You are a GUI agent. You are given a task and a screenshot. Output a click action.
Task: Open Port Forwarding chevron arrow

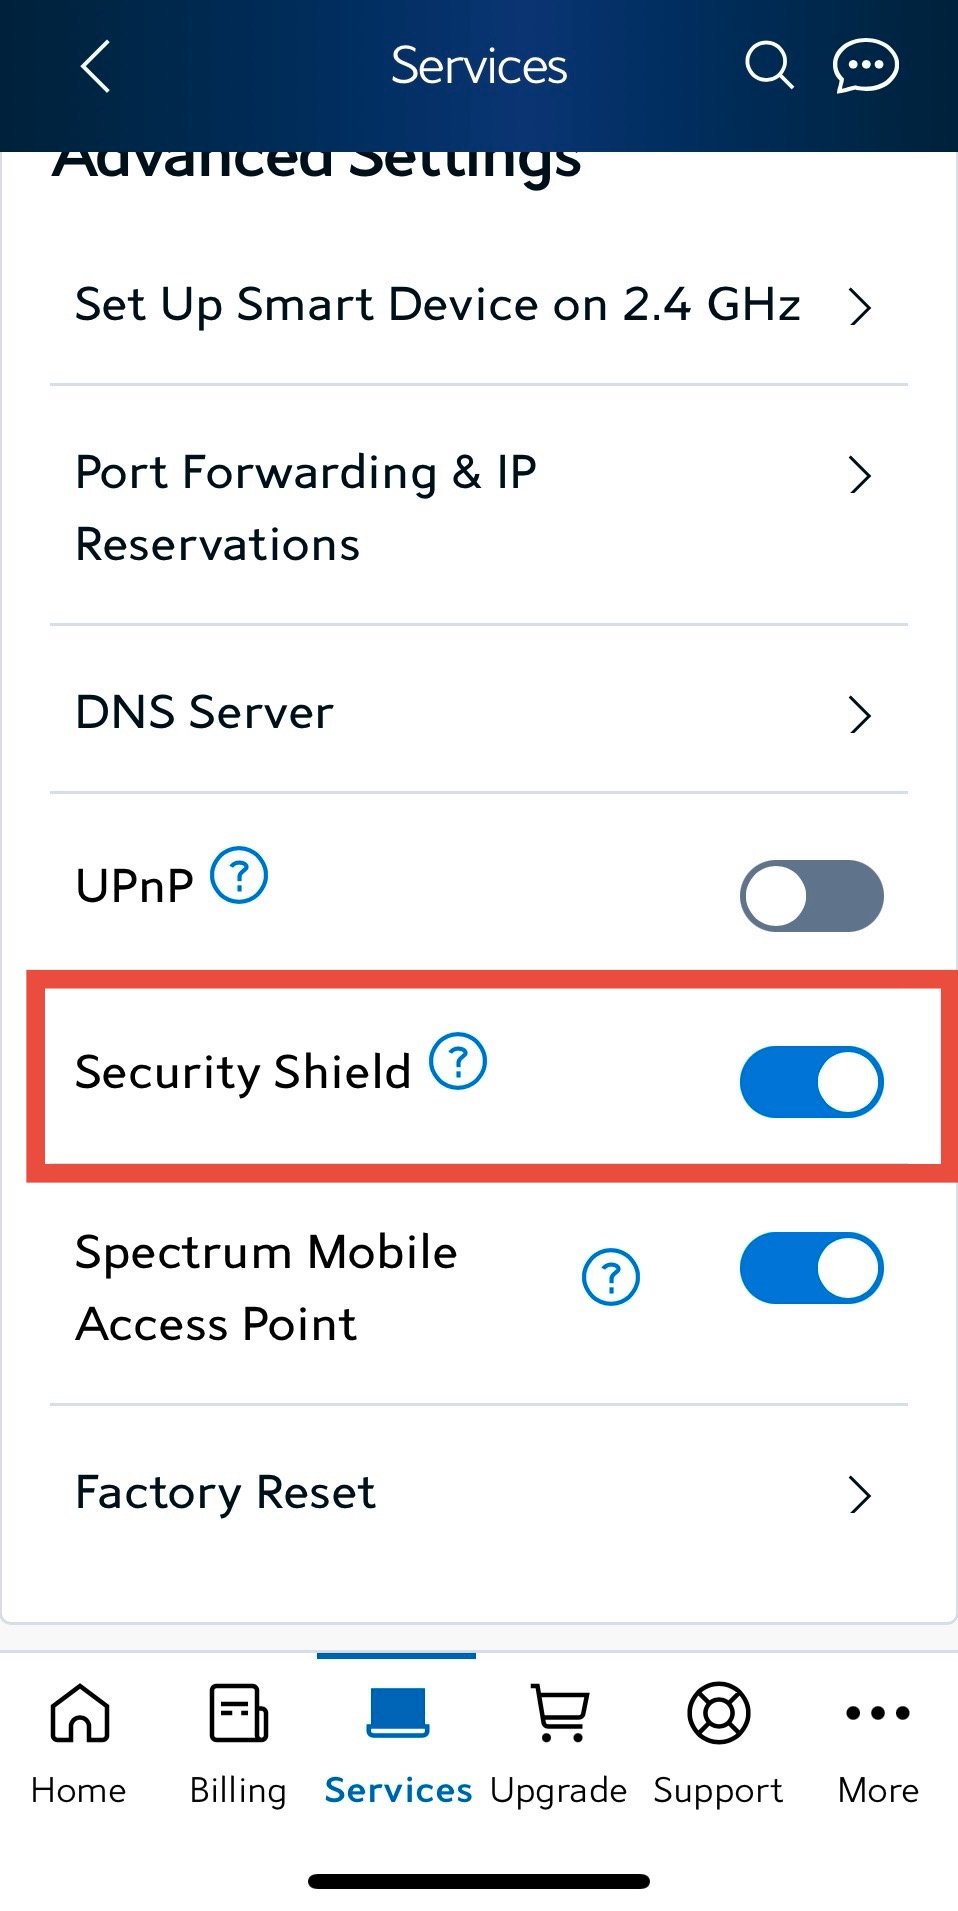(x=859, y=476)
